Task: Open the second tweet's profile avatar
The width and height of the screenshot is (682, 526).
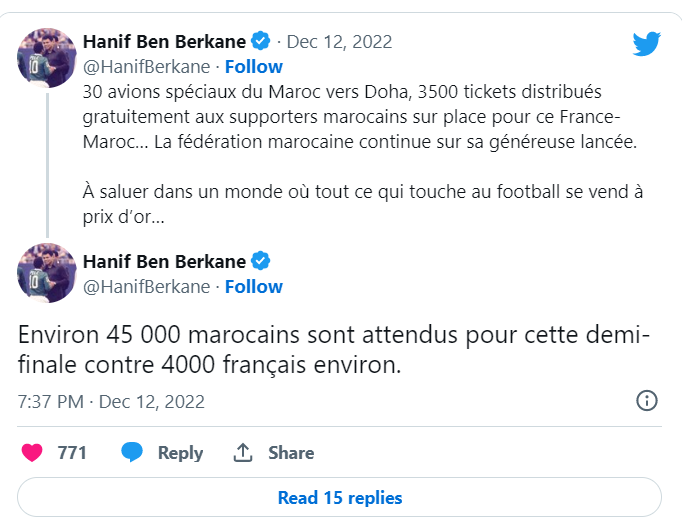Action: tap(47, 272)
